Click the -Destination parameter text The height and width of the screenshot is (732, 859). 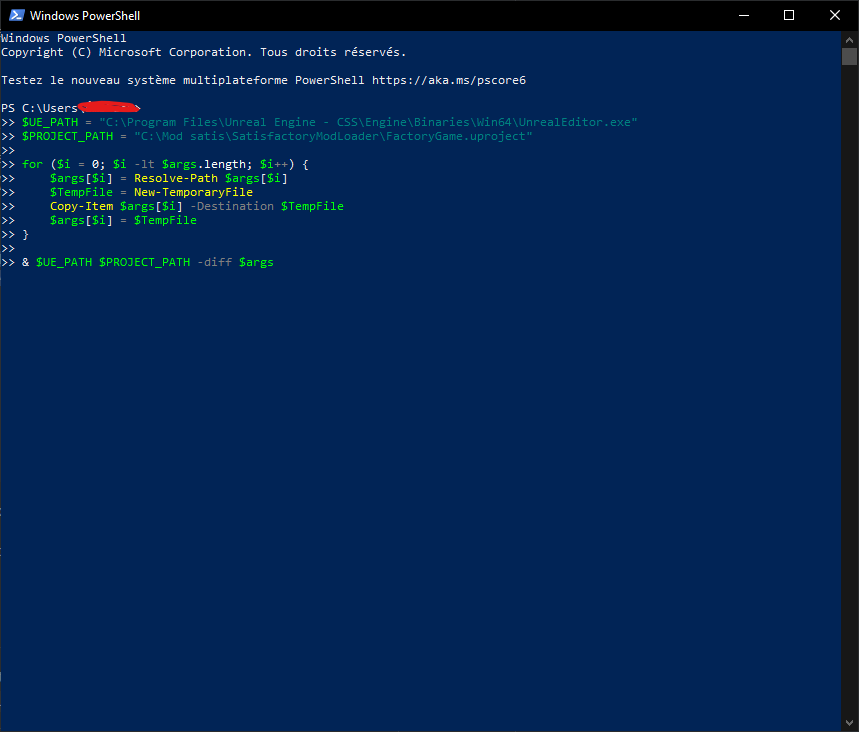click(x=232, y=206)
